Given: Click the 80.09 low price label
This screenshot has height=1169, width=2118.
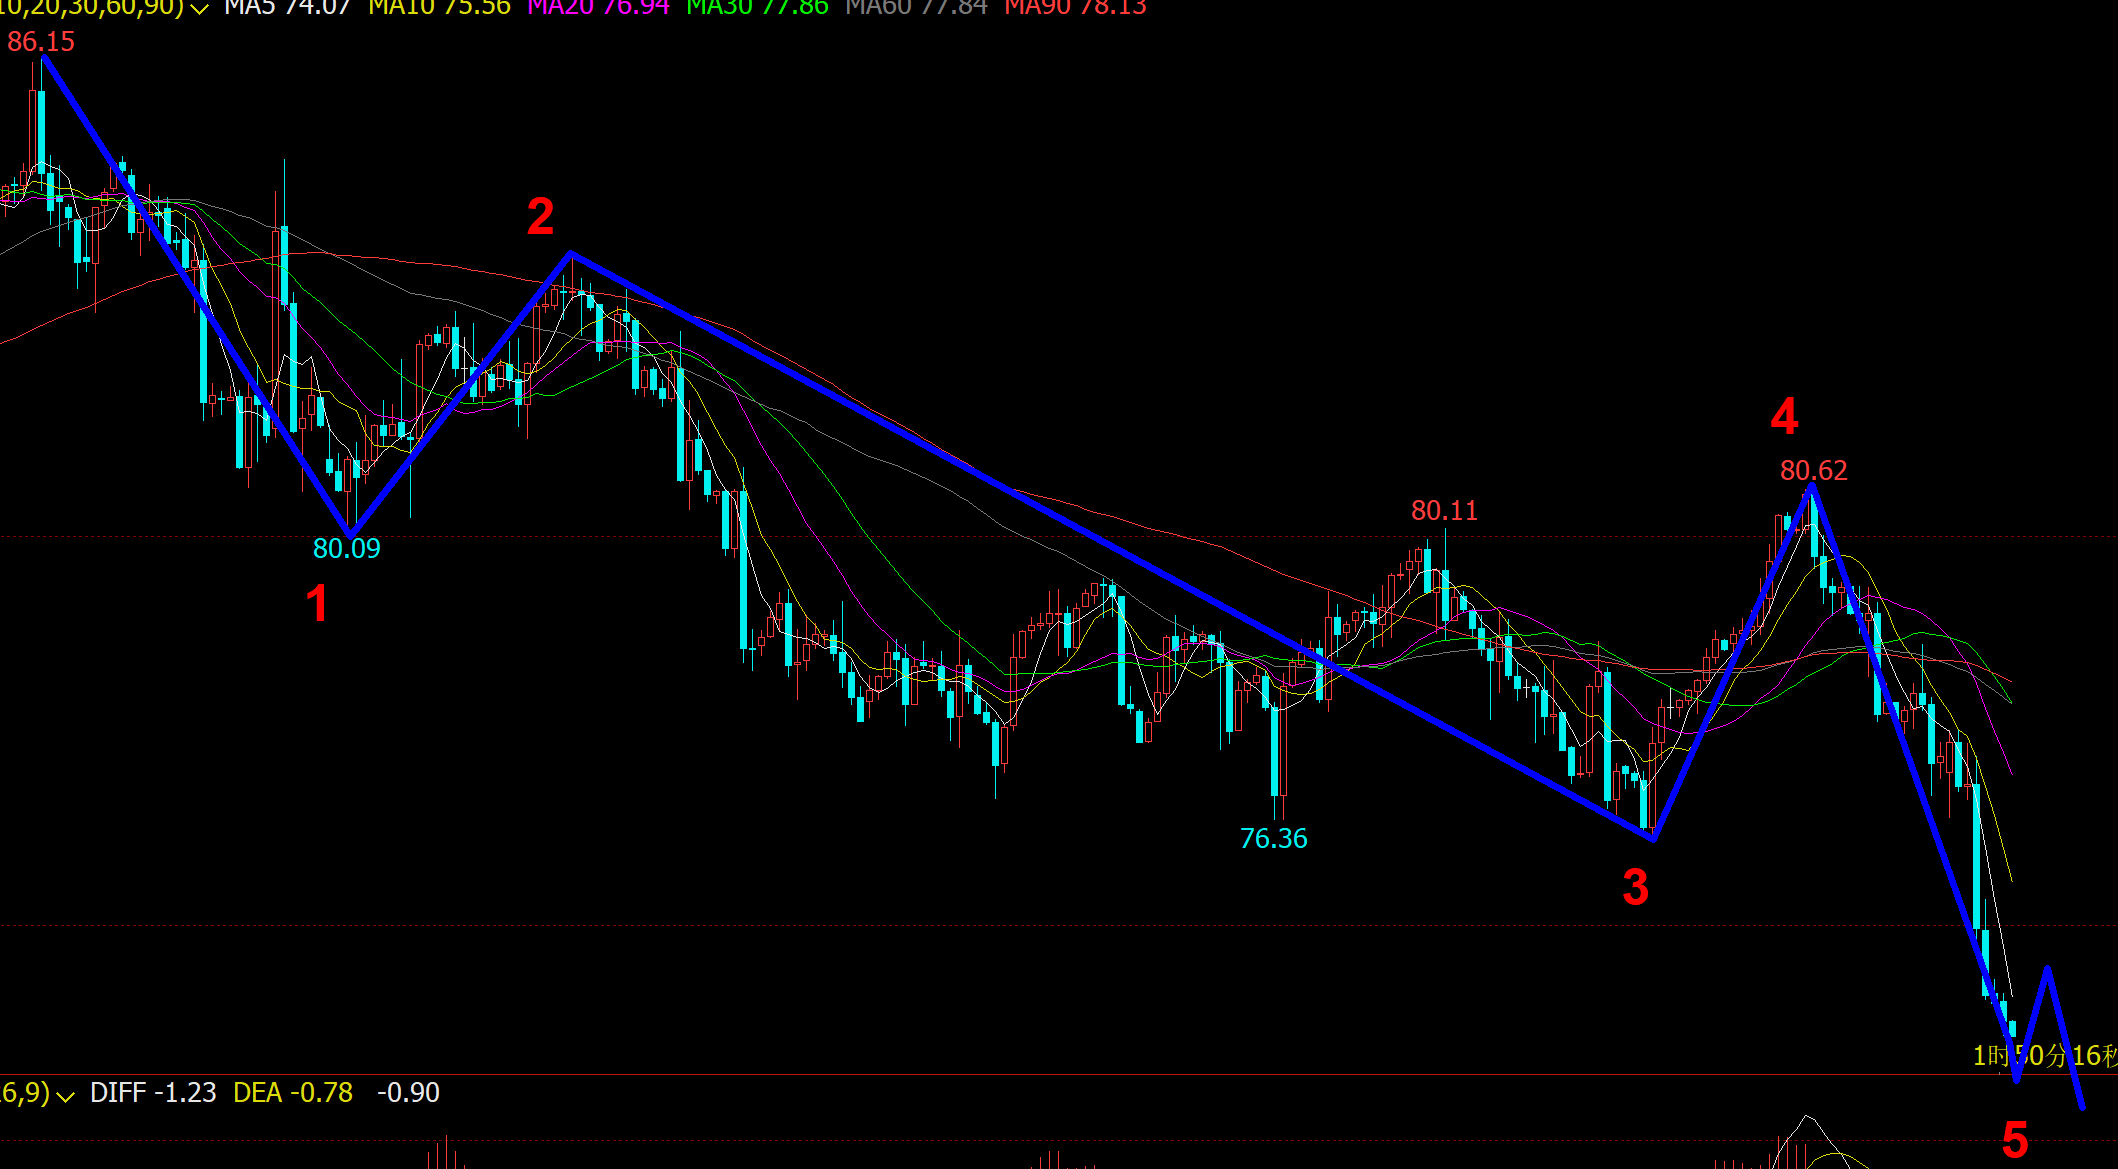Looking at the screenshot, I should click(347, 548).
